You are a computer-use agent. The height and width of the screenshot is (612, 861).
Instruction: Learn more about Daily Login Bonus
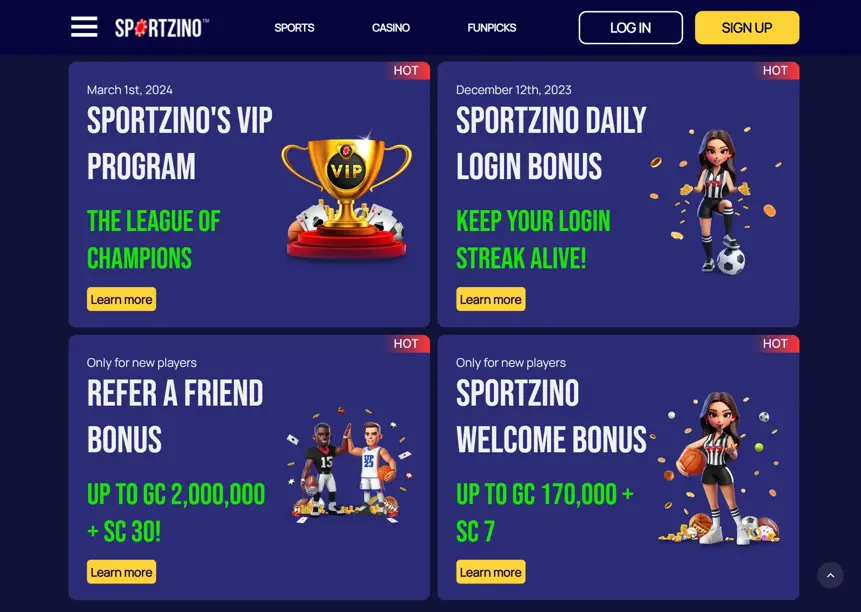click(x=490, y=299)
